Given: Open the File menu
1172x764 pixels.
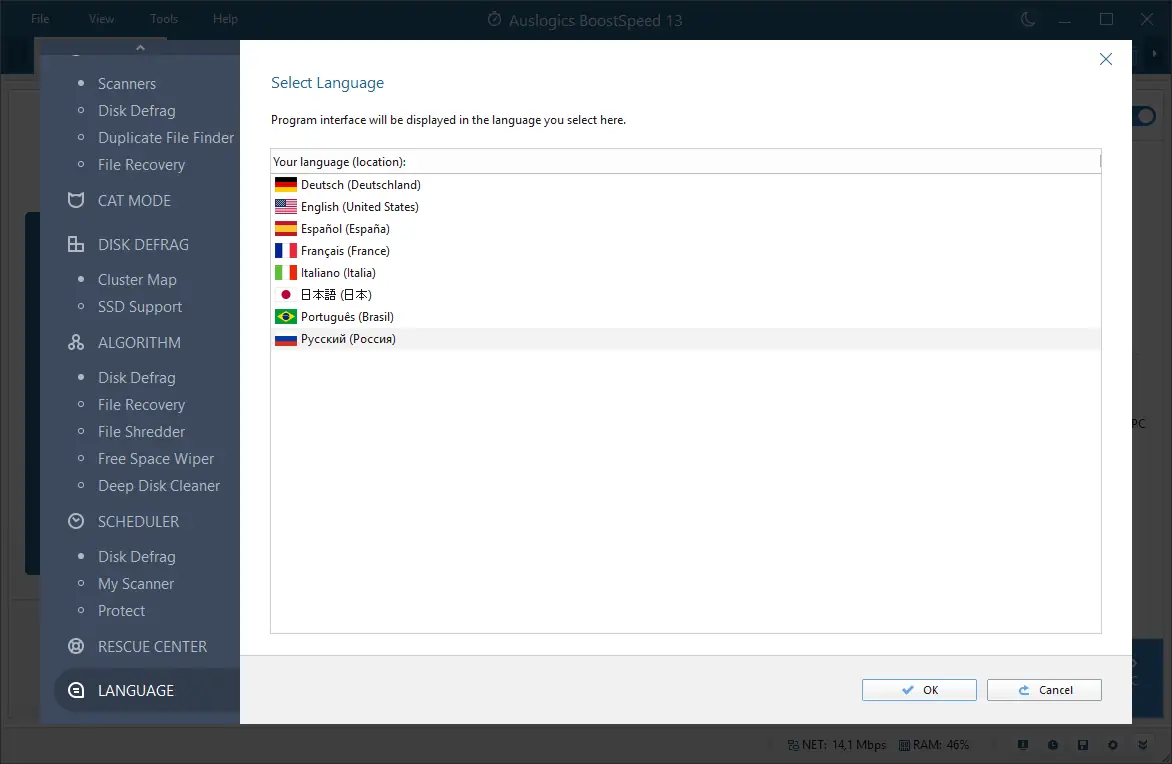Looking at the screenshot, I should [40, 19].
